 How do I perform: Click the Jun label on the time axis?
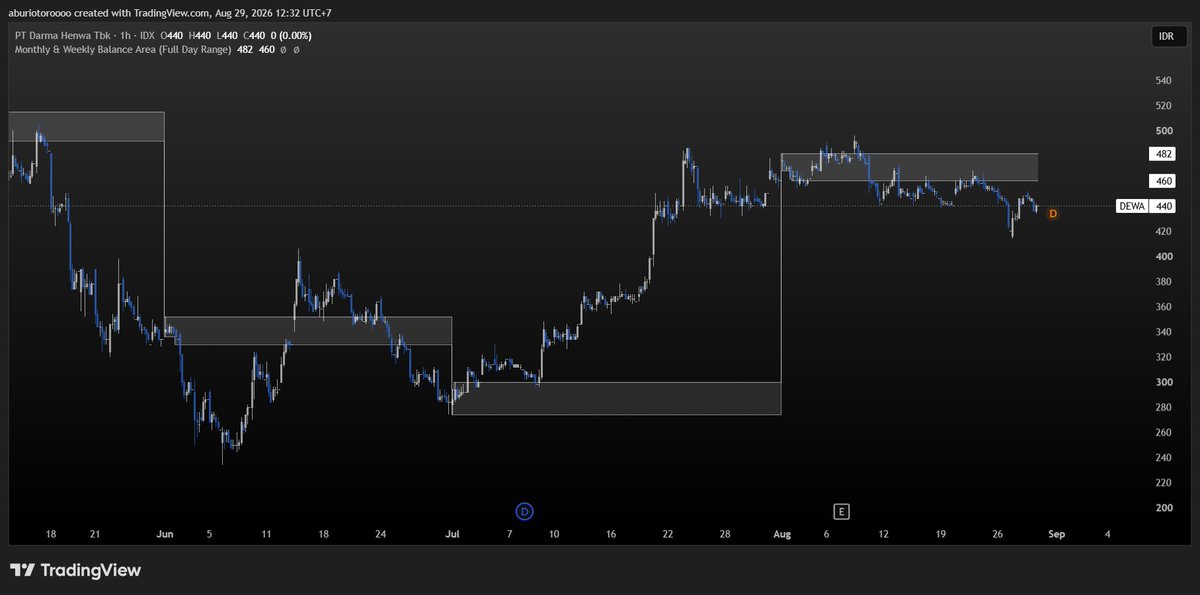point(167,535)
